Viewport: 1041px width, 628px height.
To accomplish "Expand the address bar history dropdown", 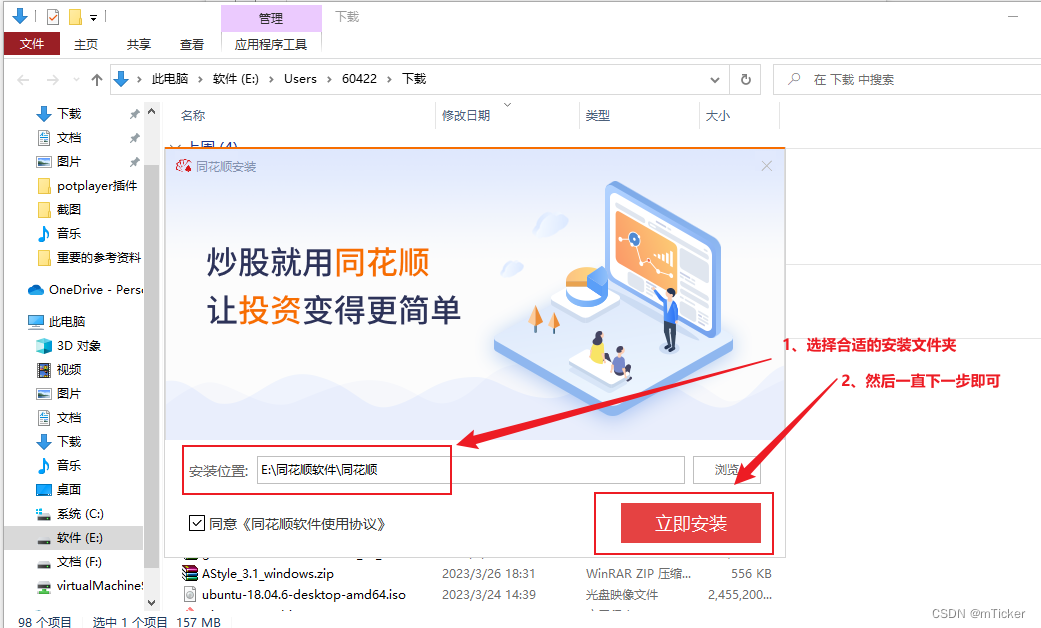I will pyautogui.click(x=715, y=80).
